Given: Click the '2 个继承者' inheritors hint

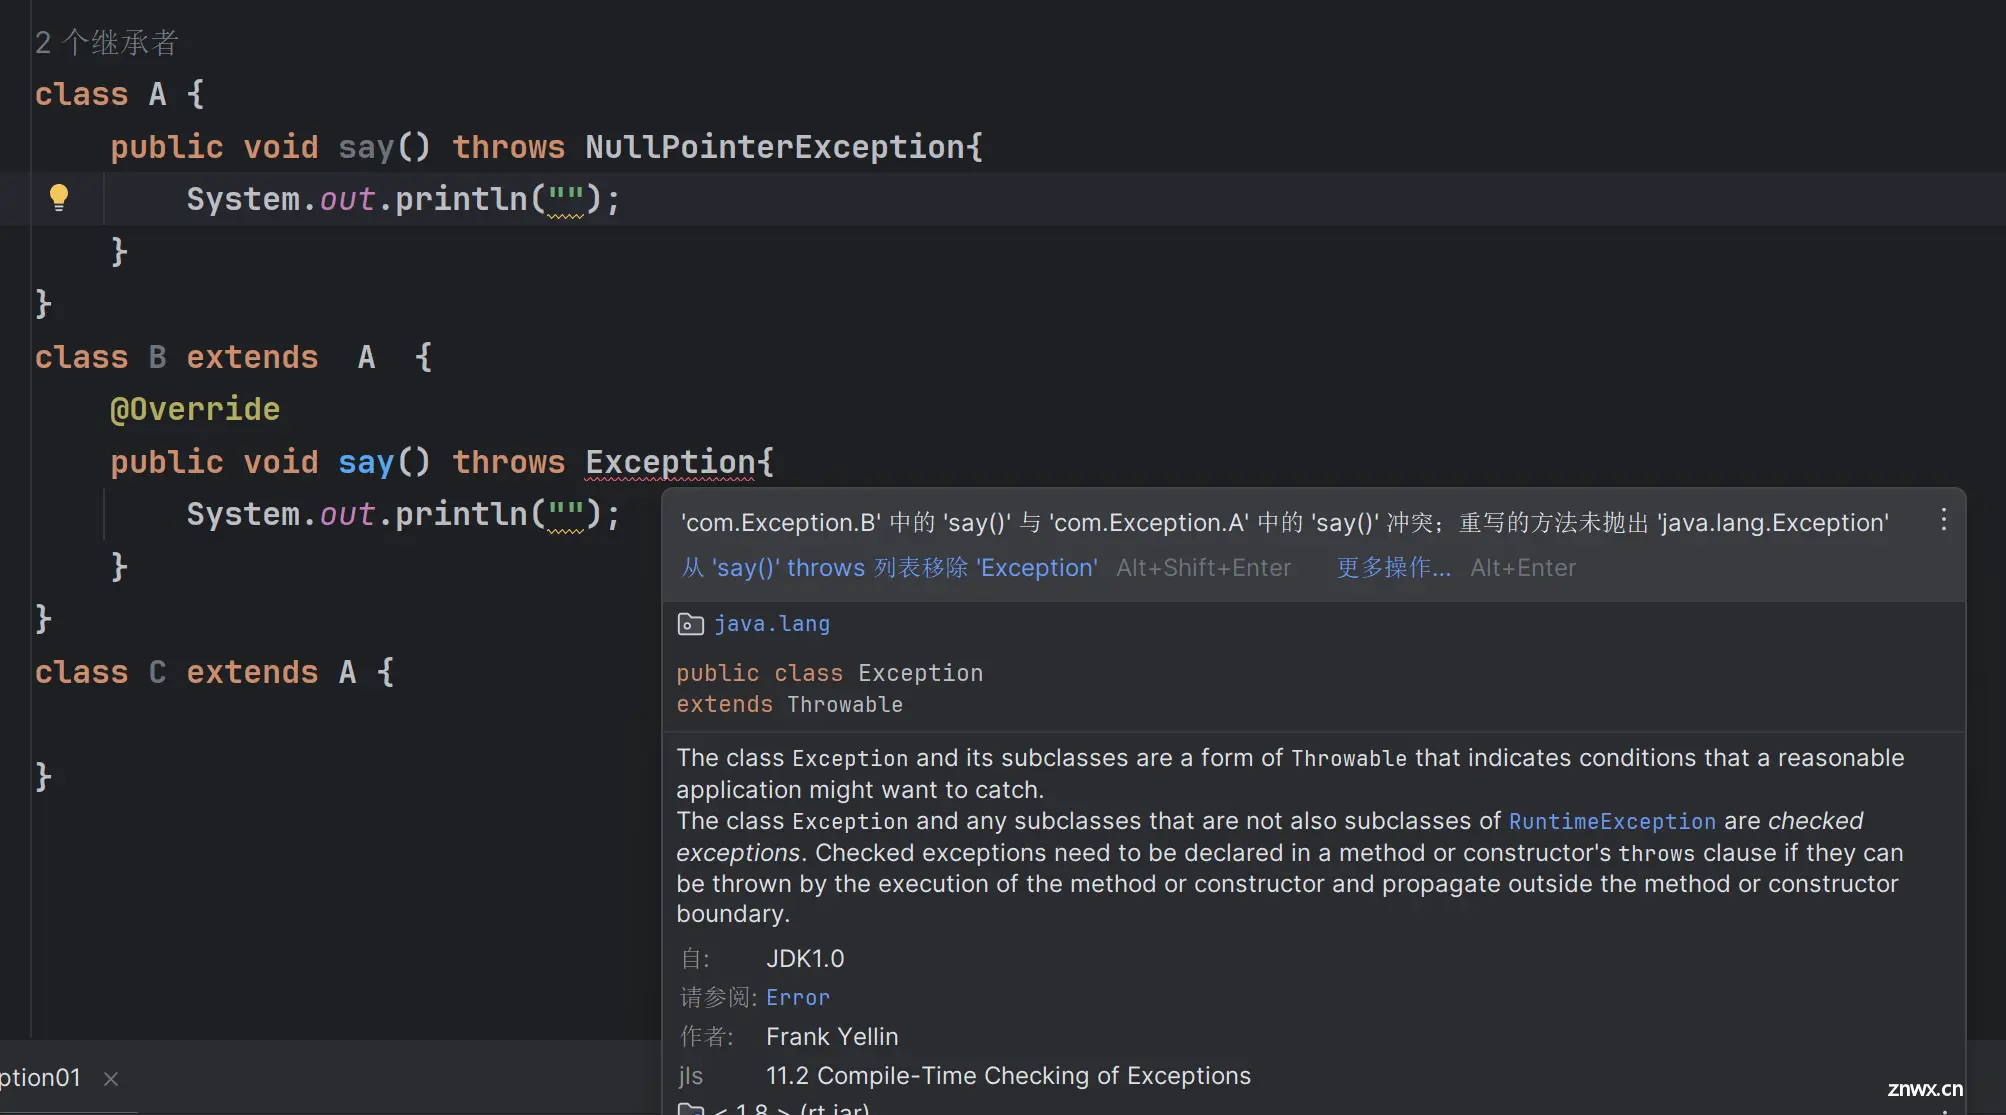Looking at the screenshot, I should [x=107, y=42].
